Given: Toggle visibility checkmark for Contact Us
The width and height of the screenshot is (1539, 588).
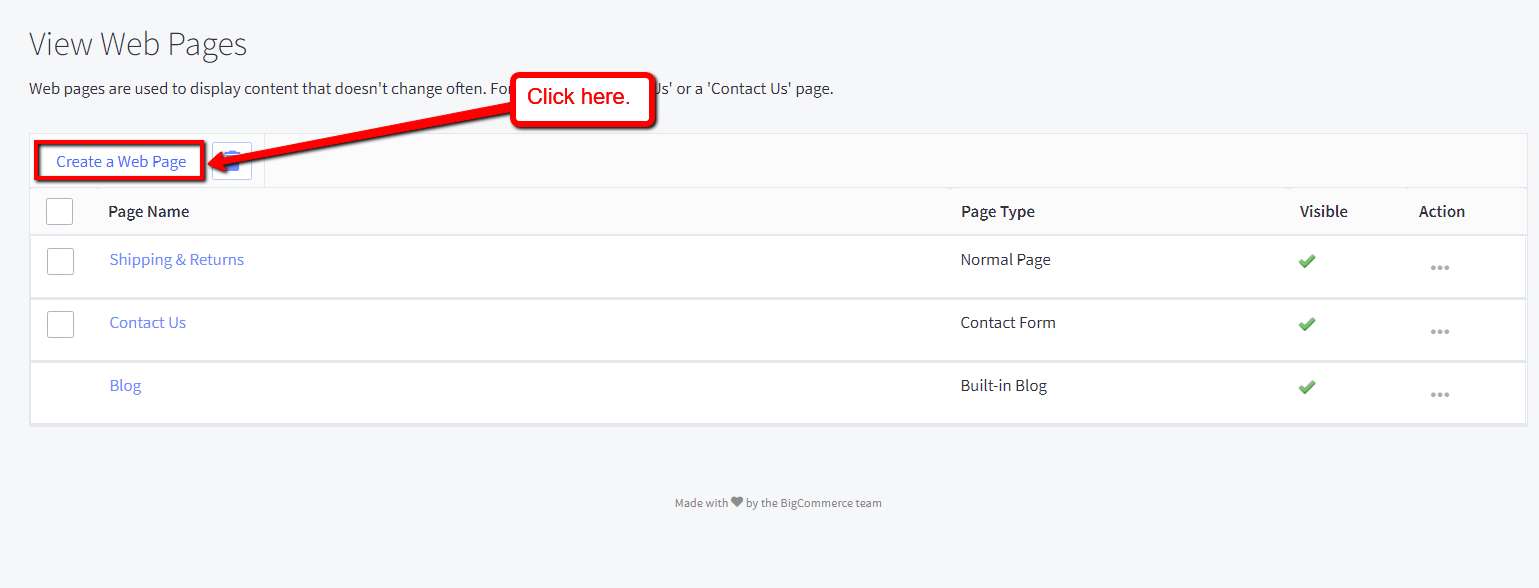Looking at the screenshot, I should [1306, 324].
